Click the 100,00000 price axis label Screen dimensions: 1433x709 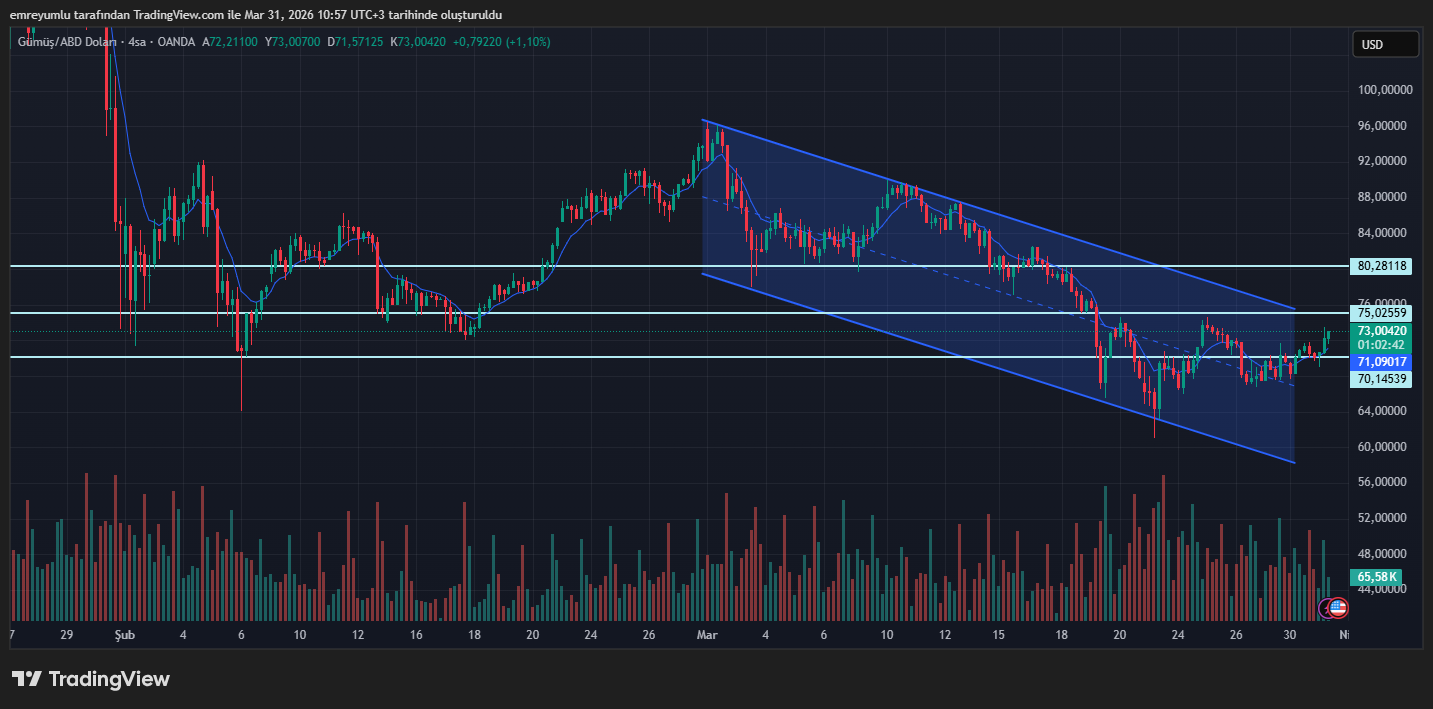click(1384, 90)
